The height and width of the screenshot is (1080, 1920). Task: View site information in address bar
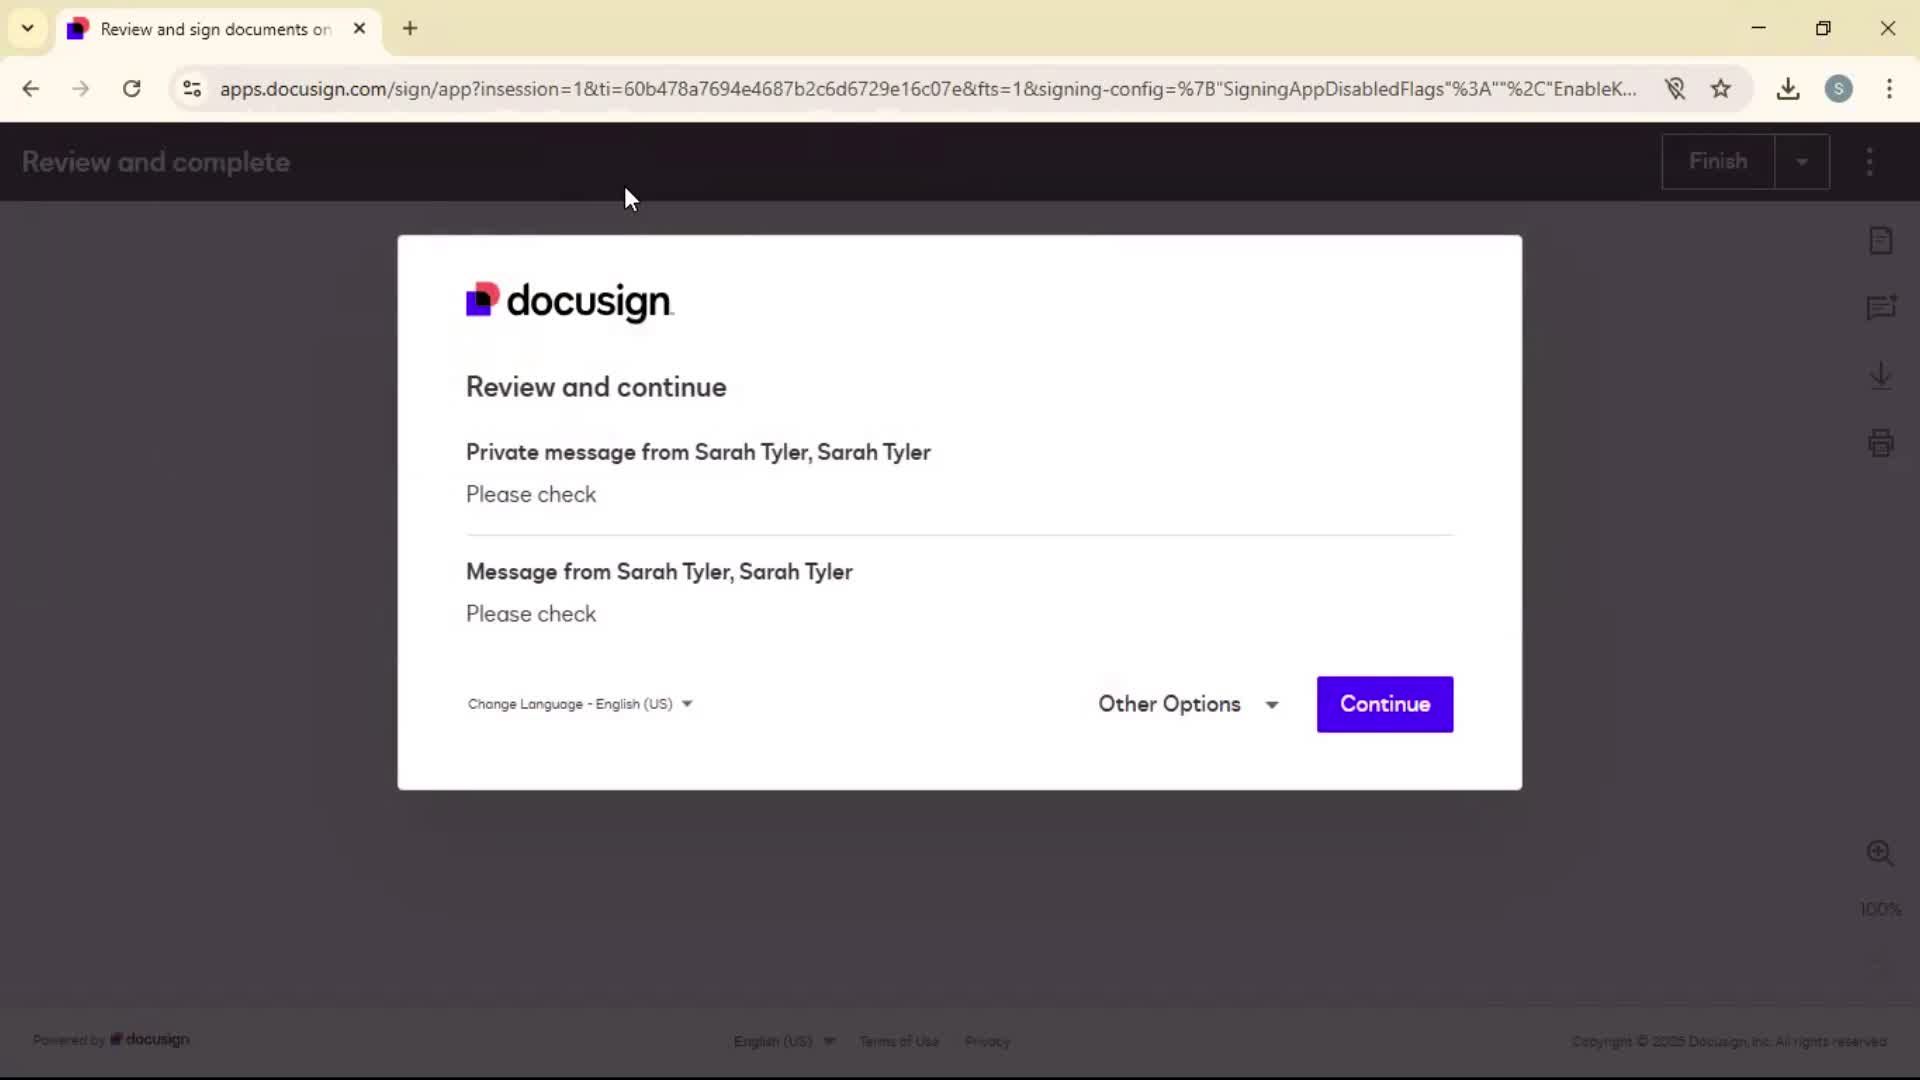(192, 89)
